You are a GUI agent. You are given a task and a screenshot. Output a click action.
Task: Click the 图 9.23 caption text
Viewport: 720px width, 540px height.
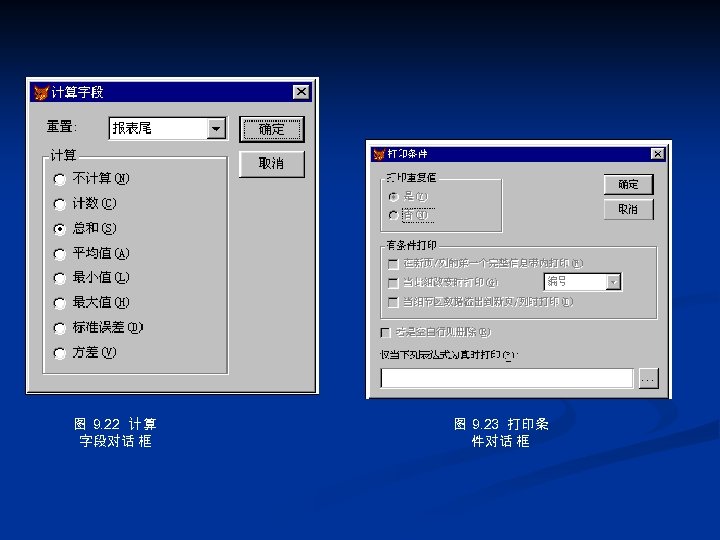(x=501, y=432)
